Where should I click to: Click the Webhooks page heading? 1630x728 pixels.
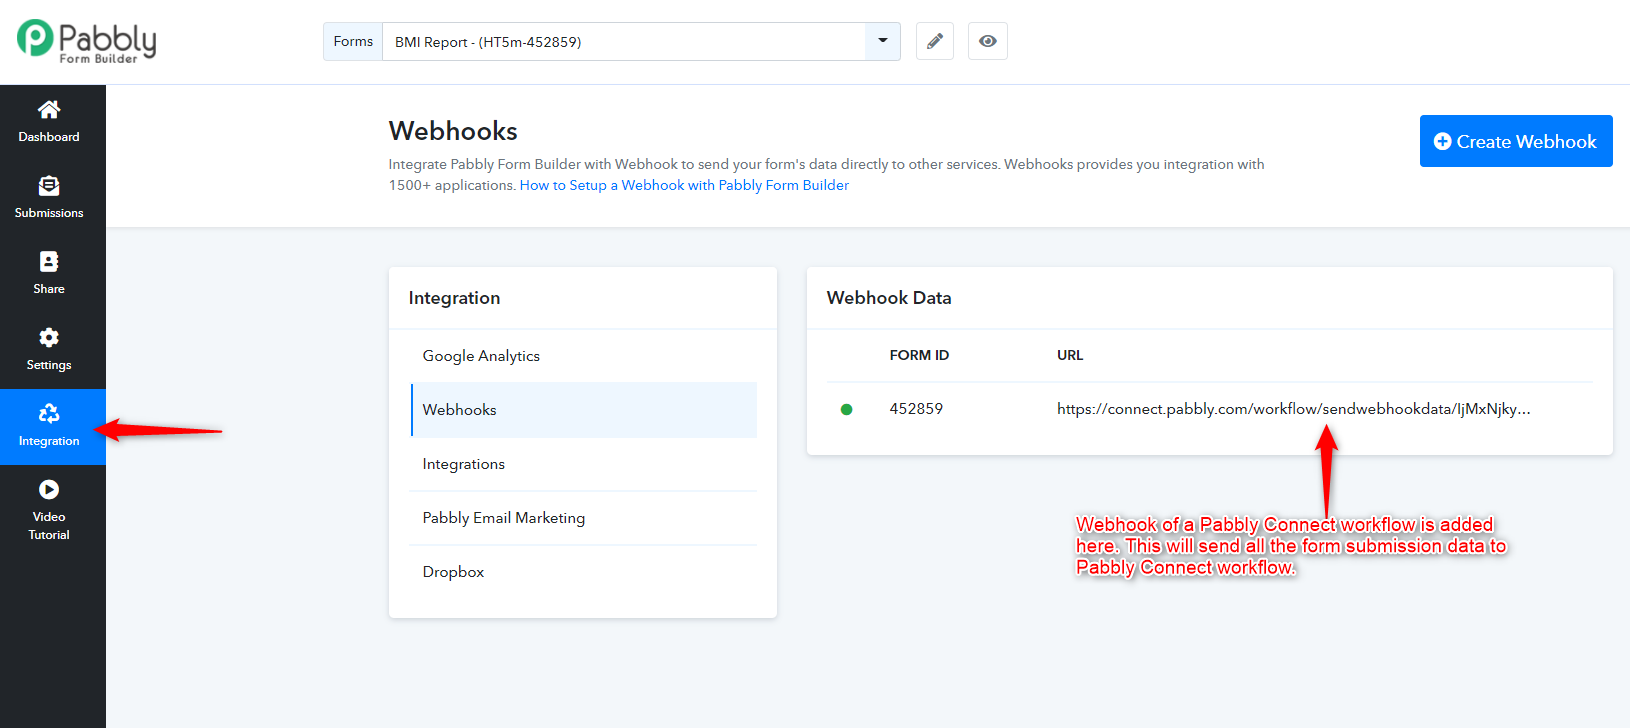click(x=453, y=131)
